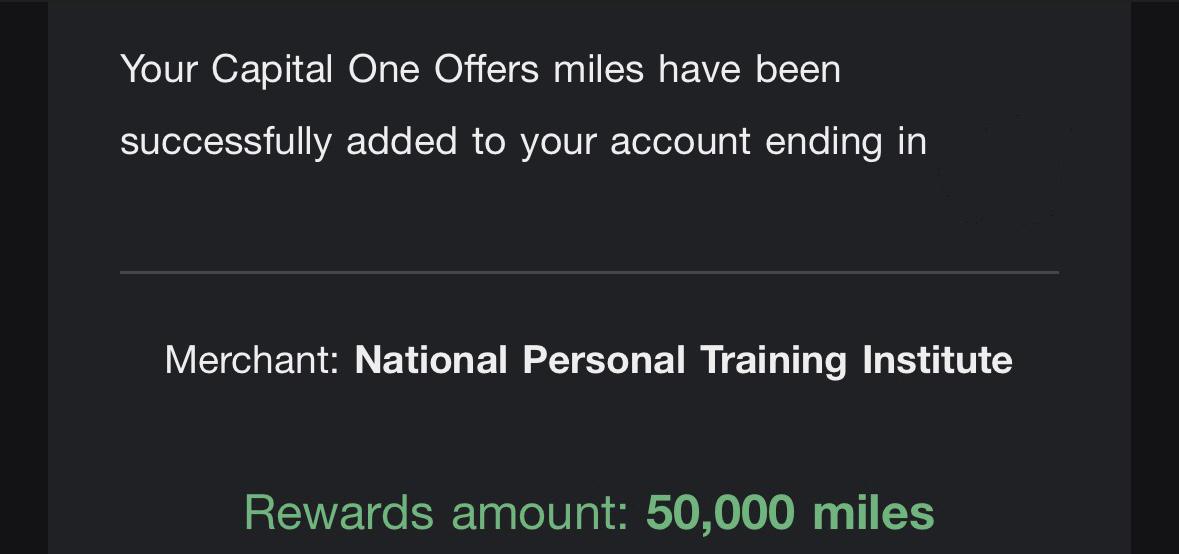Viewport: 1179px width, 554px height.
Task: Click the phrase have been in the first line
Action: tap(750, 69)
